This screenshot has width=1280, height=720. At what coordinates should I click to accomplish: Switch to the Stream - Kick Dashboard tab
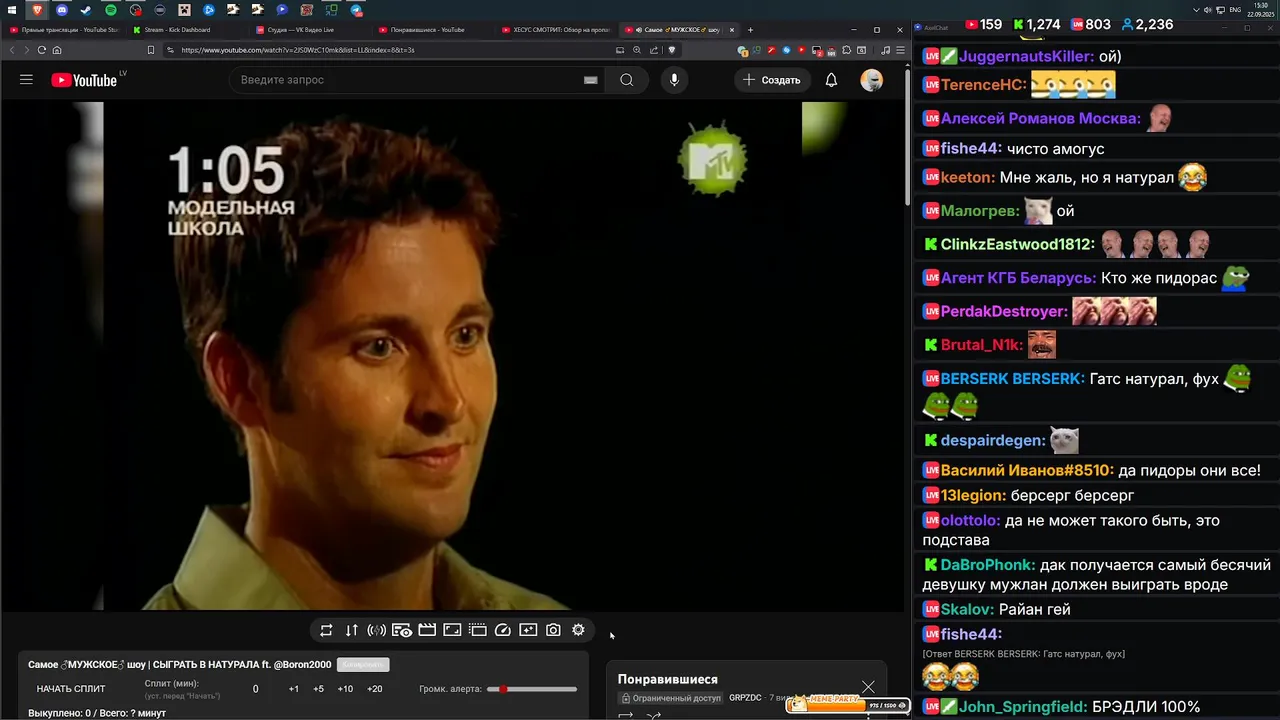186,30
